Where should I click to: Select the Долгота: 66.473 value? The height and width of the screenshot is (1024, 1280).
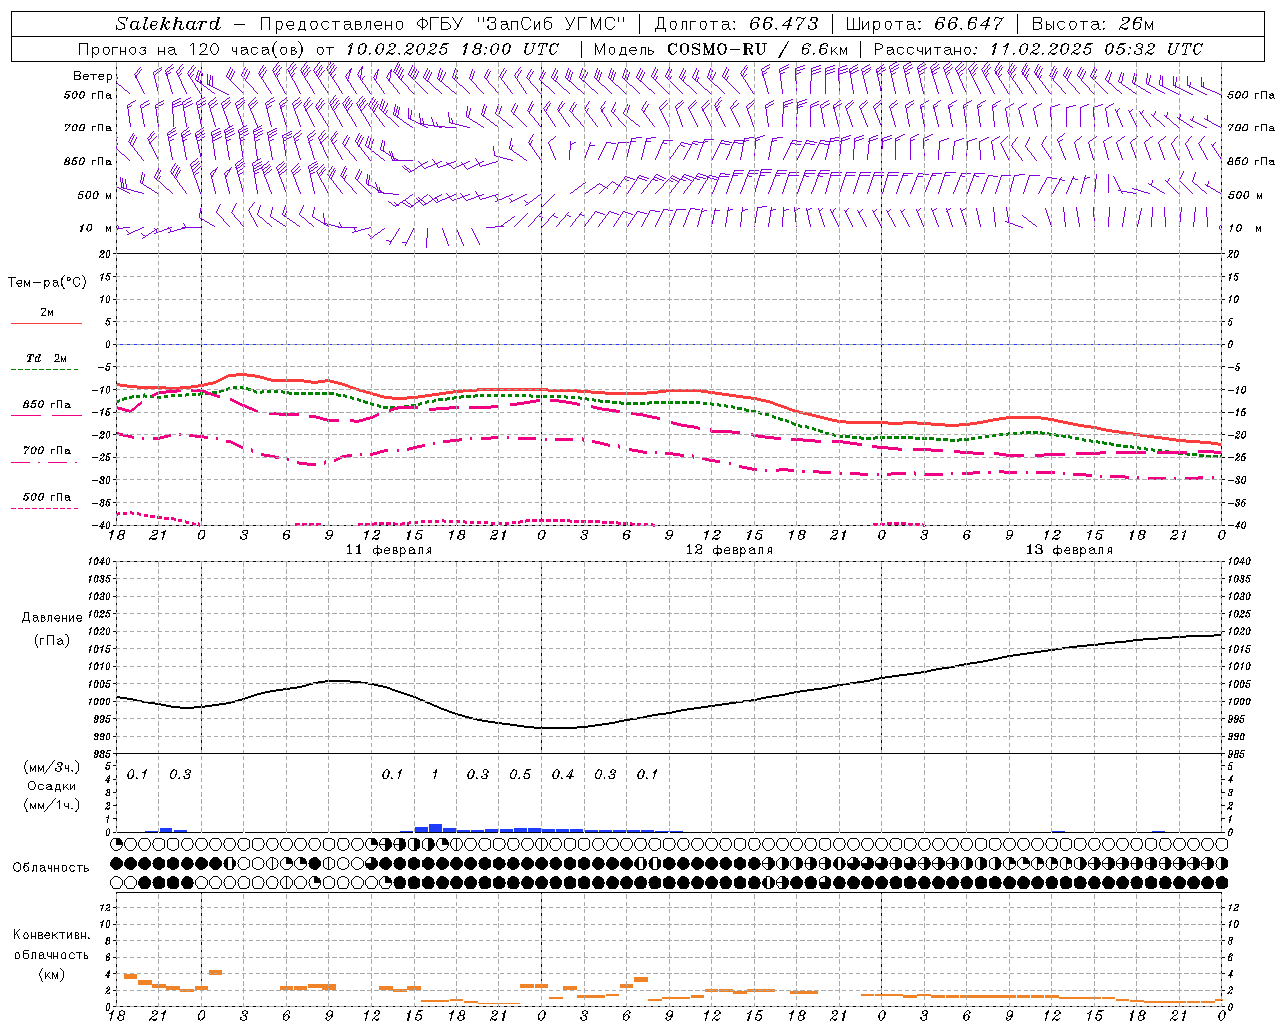[x=736, y=24]
